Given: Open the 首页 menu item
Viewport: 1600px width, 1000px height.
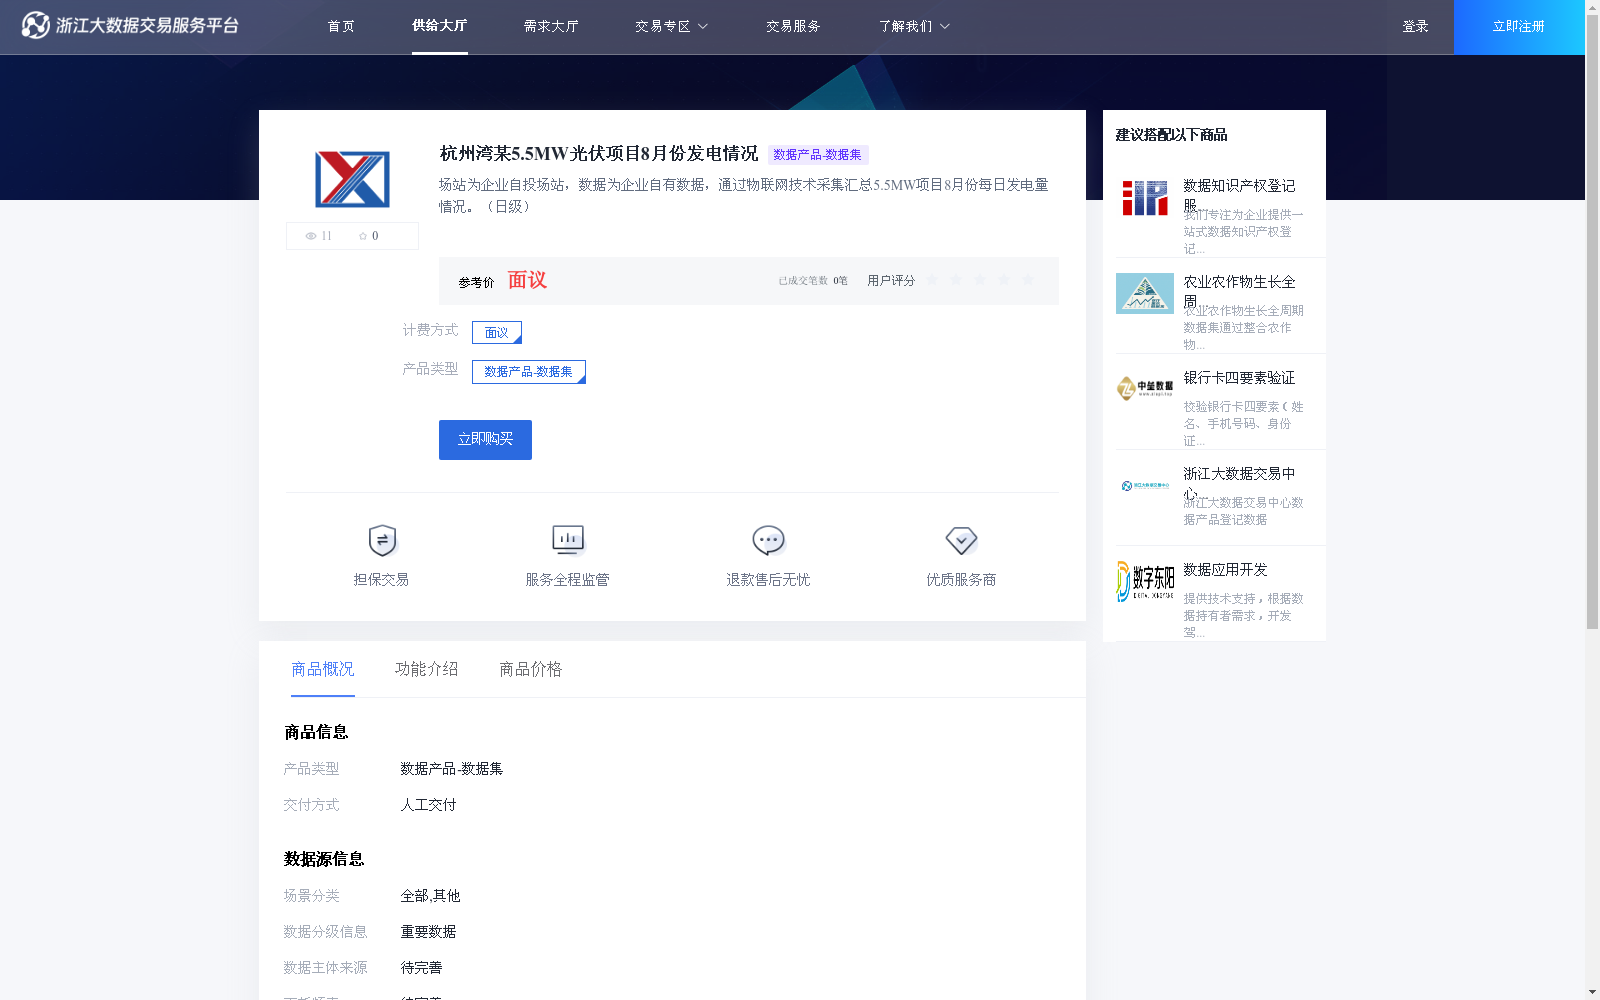Looking at the screenshot, I should 341,26.
